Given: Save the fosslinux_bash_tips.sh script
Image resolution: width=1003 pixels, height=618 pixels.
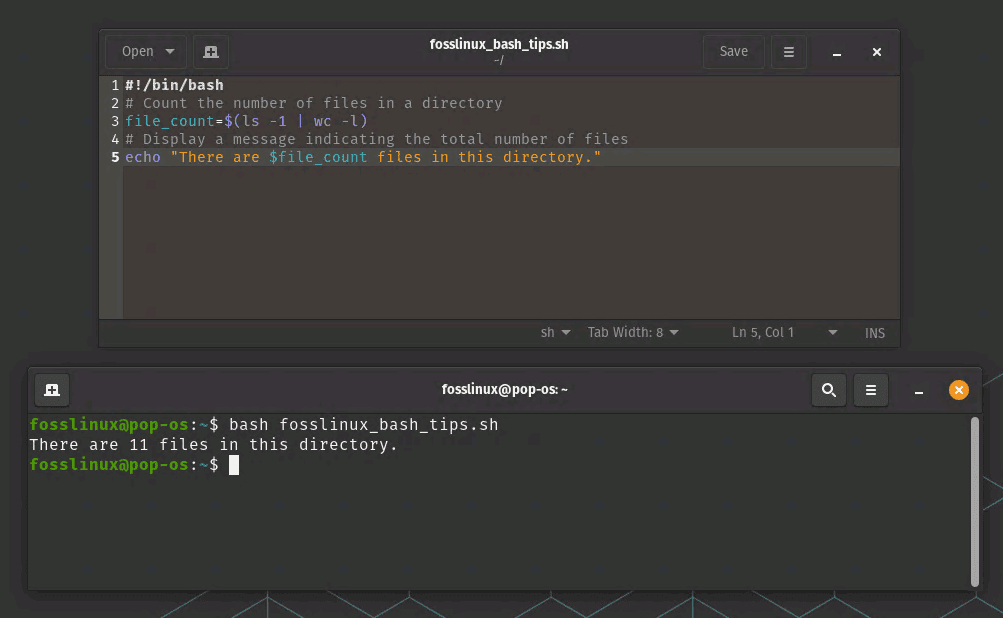Looking at the screenshot, I should (733, 51).
